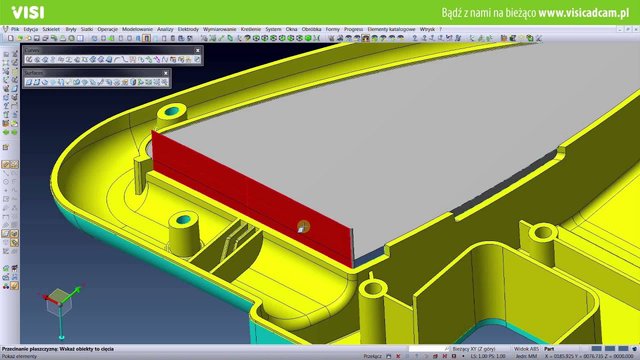Open the Siatki menu

(87, 29)
